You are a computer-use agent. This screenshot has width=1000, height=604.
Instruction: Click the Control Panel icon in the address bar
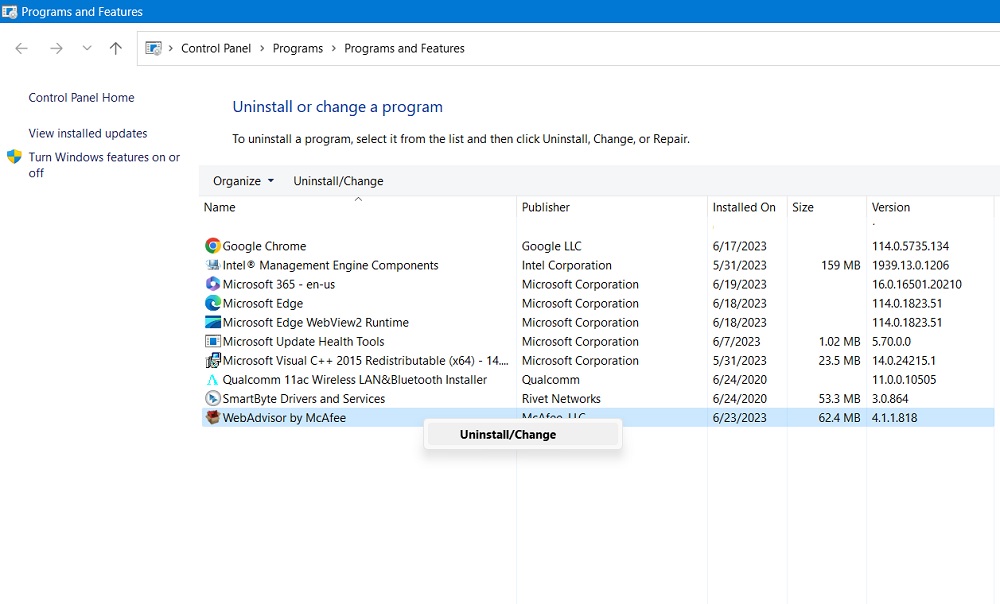pyautogui.click(x=153, y=47)
